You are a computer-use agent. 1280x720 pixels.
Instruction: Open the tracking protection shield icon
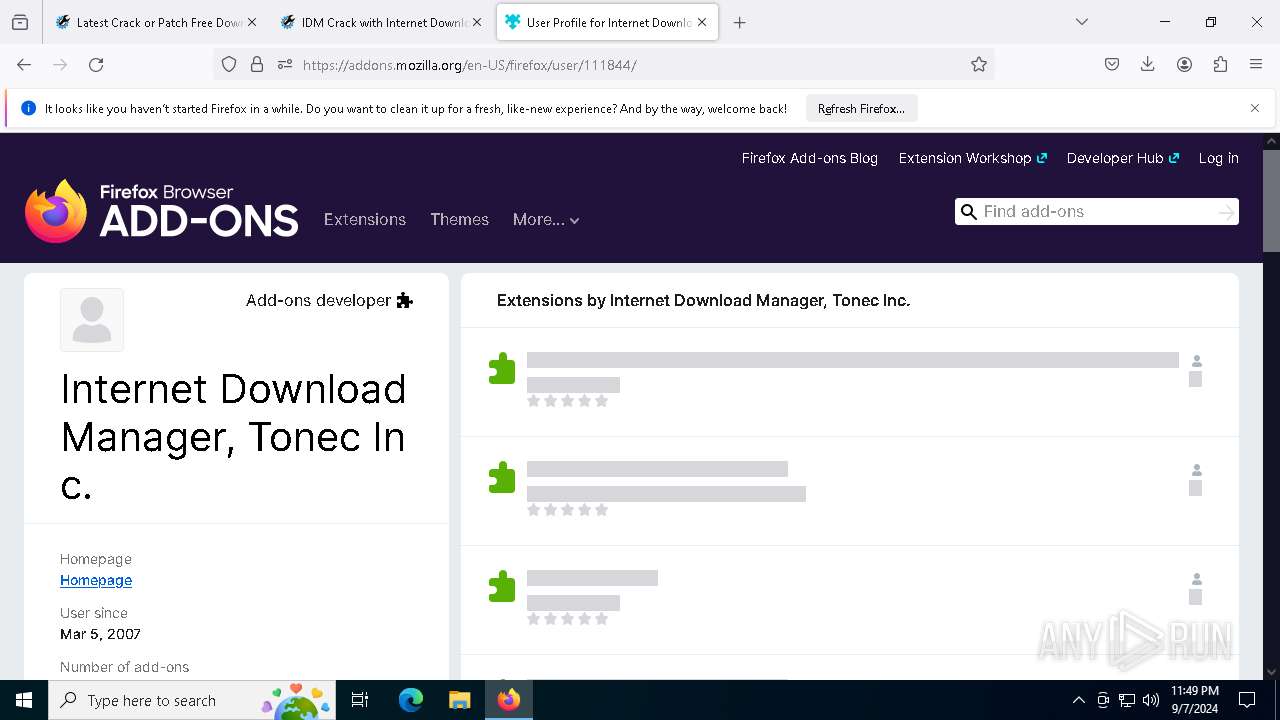pos(229,64)
